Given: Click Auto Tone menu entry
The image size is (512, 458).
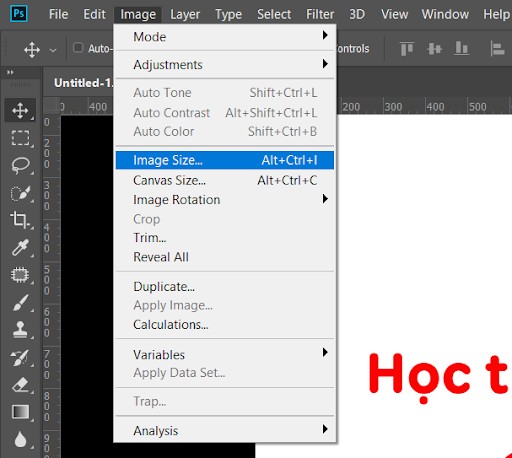Looking at the screenshot, I should [x=225, y=92].
